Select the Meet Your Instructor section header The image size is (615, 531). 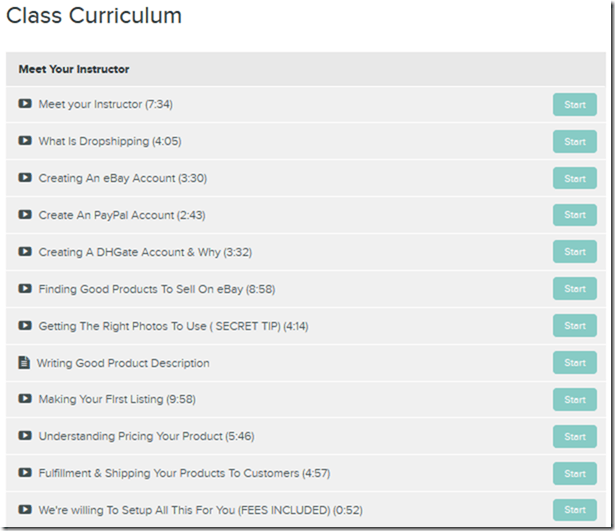click(74, 70)
